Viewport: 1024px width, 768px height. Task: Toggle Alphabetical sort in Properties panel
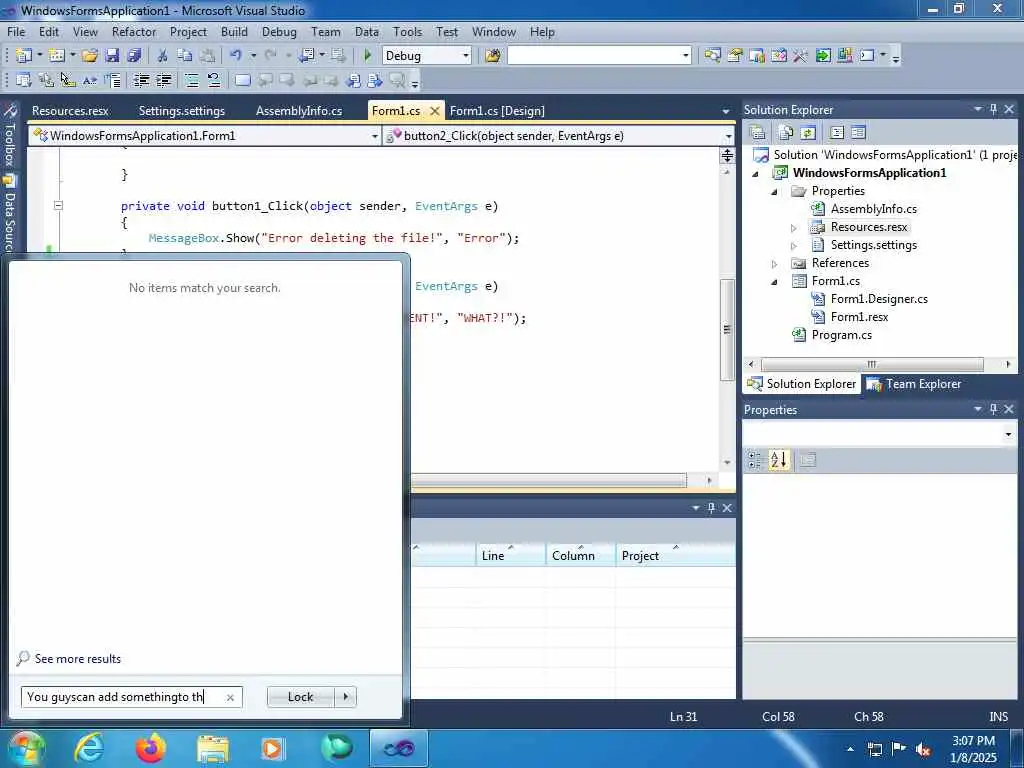pyautogui.click(x=778, y=460)
